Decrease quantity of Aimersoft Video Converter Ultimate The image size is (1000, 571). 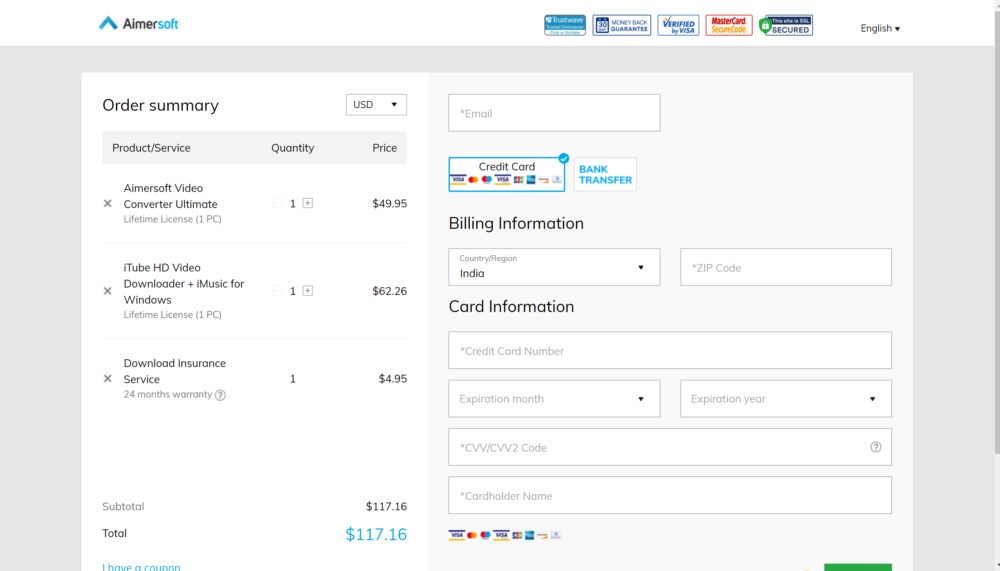pos(277,204)
